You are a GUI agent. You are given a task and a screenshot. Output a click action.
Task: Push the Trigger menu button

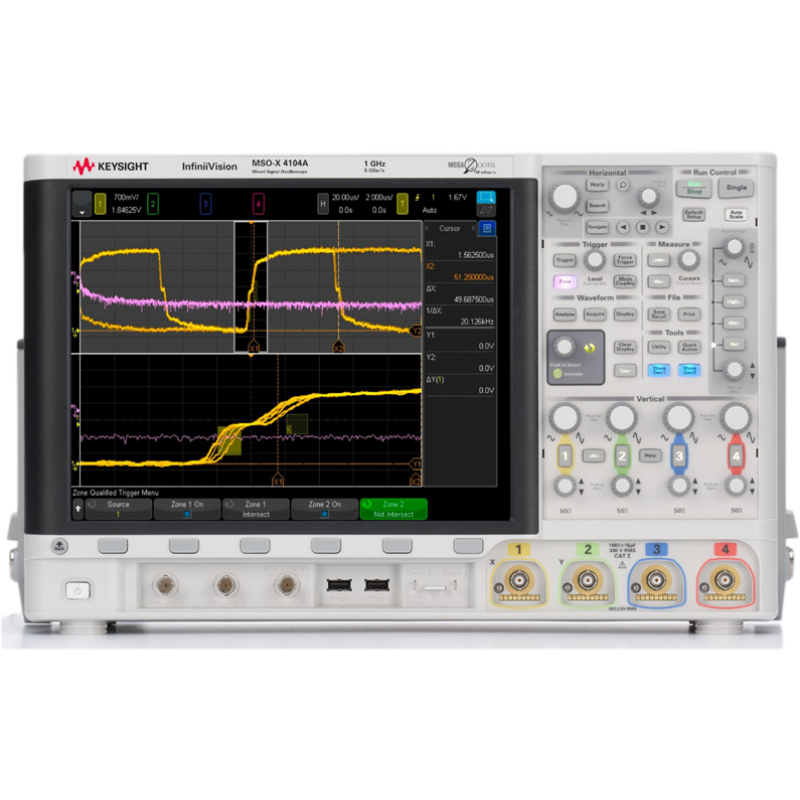click(x=565, y=261)
